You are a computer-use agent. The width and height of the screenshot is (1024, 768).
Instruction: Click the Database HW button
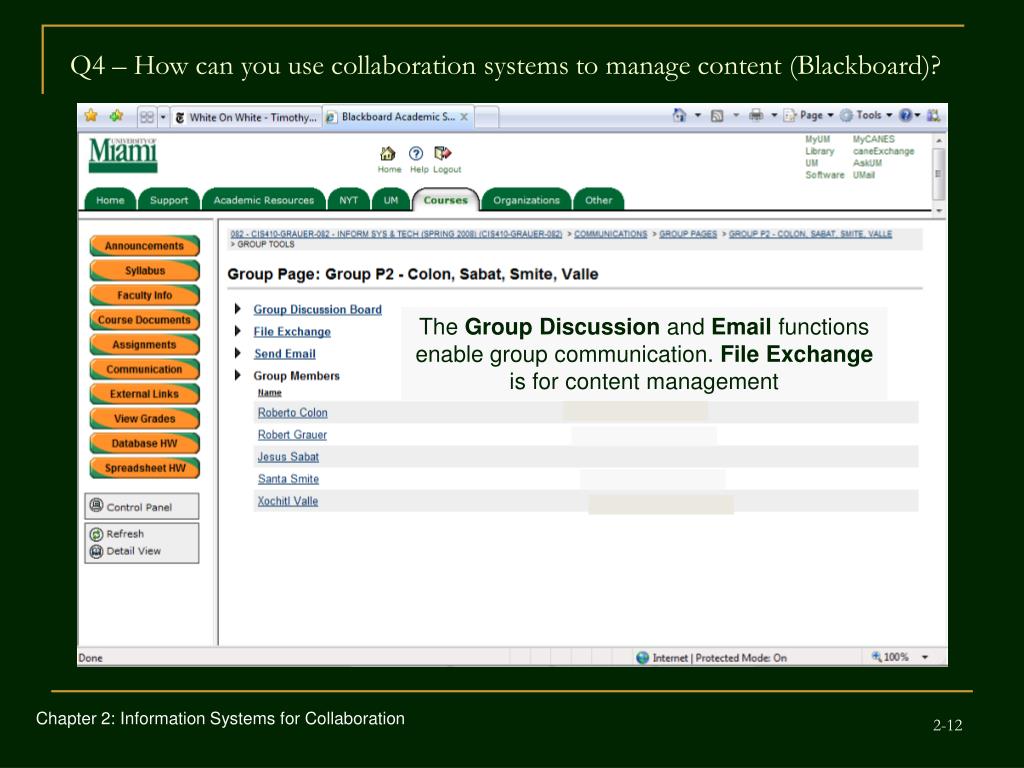(x=144, y=443)
